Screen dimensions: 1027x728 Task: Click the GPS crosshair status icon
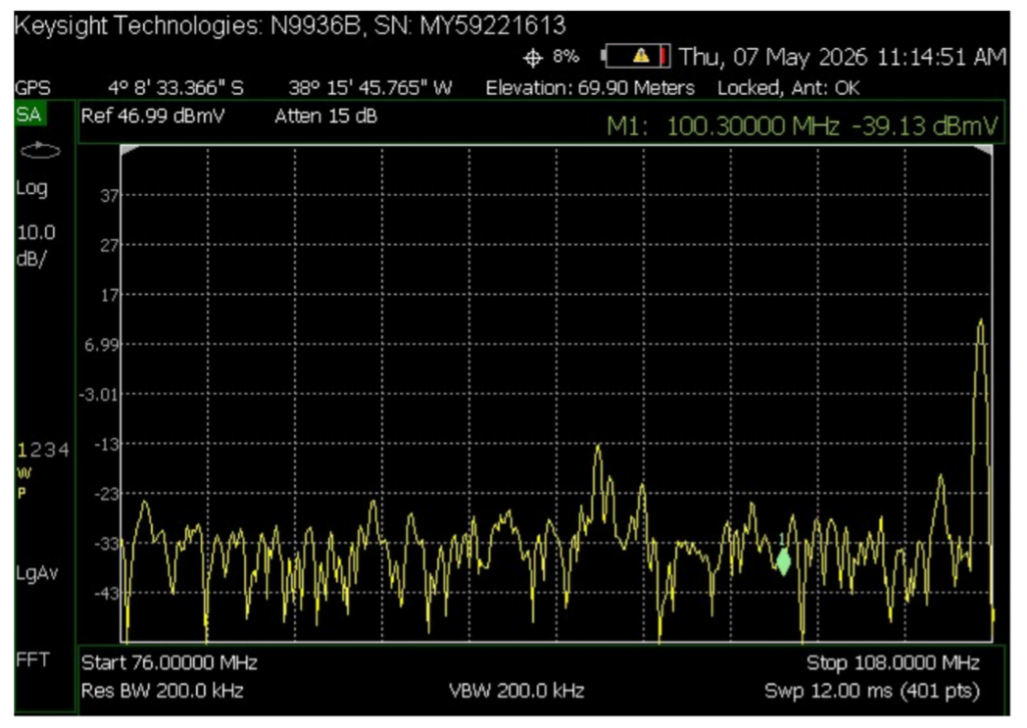532,58
